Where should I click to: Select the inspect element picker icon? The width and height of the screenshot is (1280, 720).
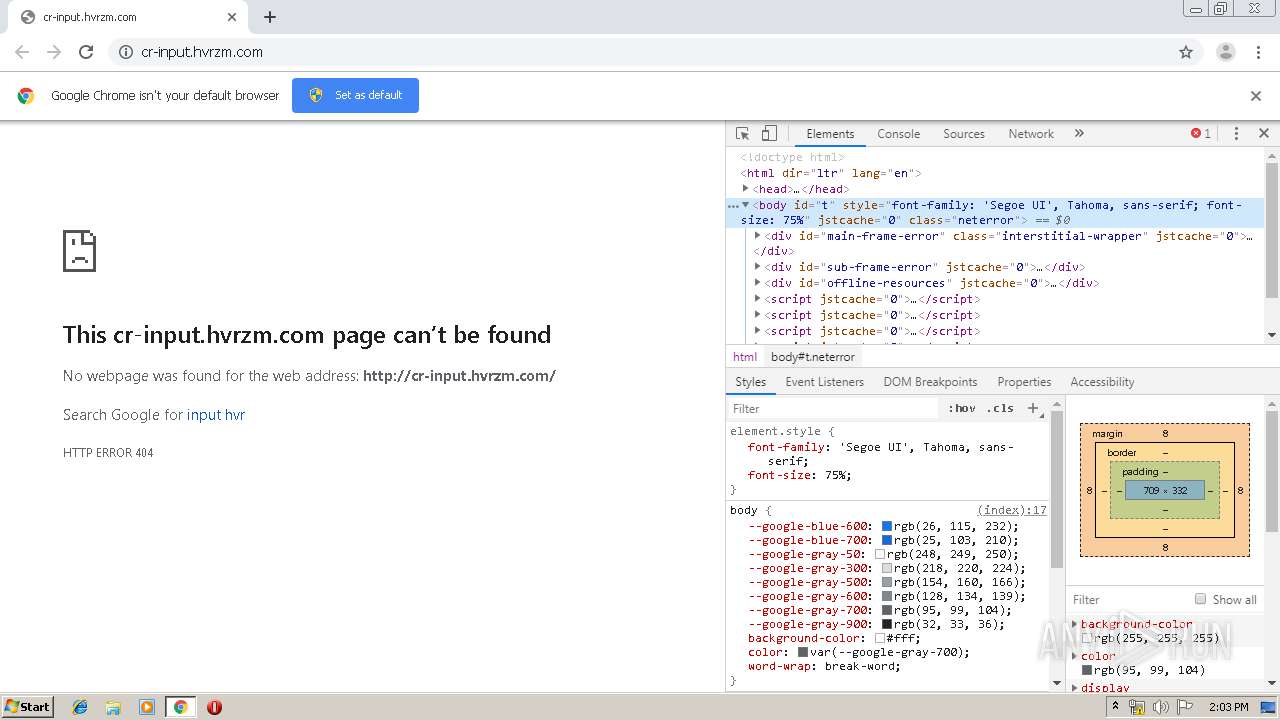click(742, 133)
